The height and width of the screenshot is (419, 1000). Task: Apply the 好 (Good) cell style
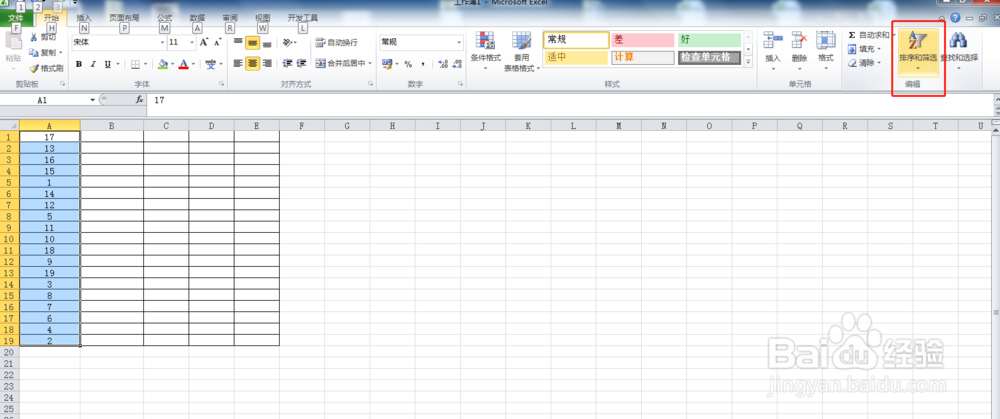(x=709, y=40)
